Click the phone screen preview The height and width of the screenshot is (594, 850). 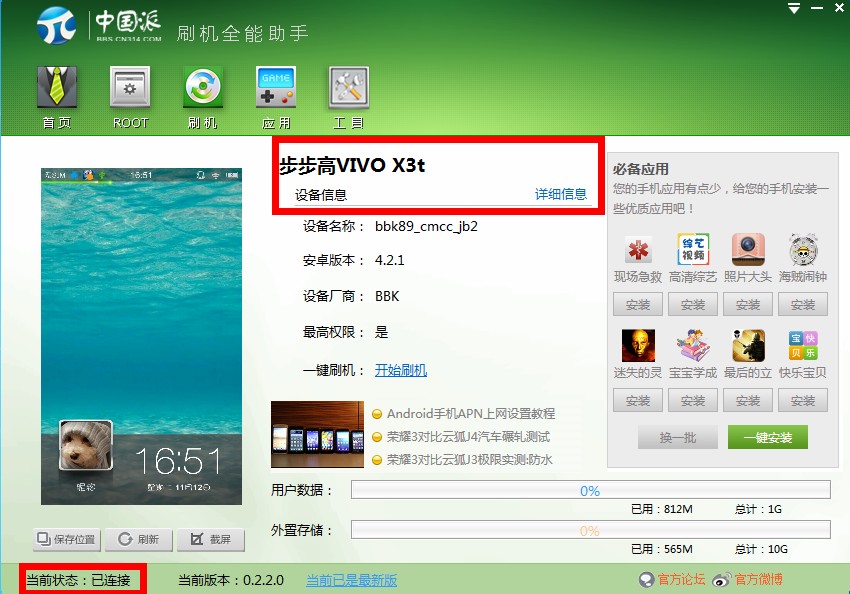(x=141, y=336)
